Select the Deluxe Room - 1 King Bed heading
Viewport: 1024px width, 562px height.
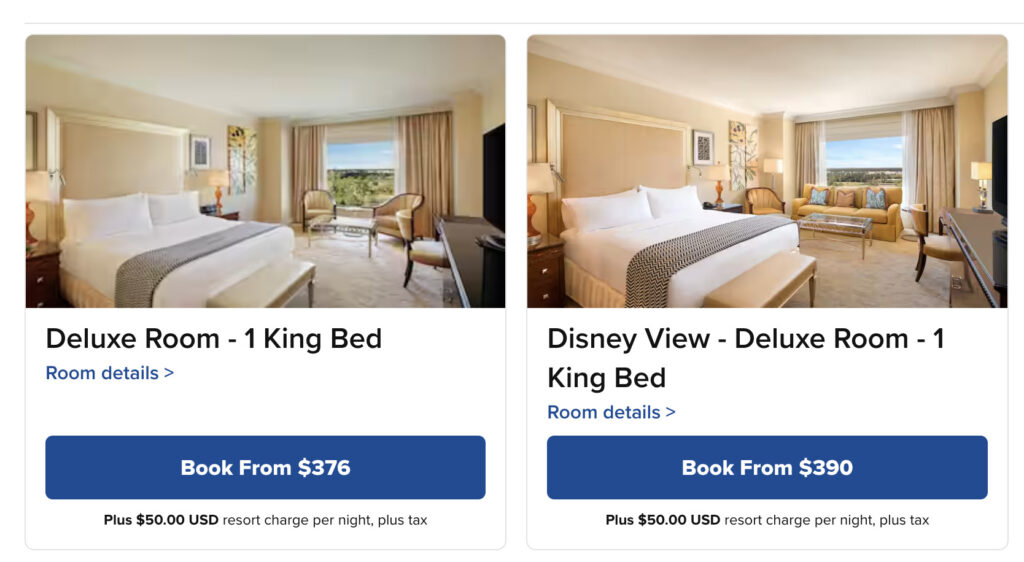[214, 339]
